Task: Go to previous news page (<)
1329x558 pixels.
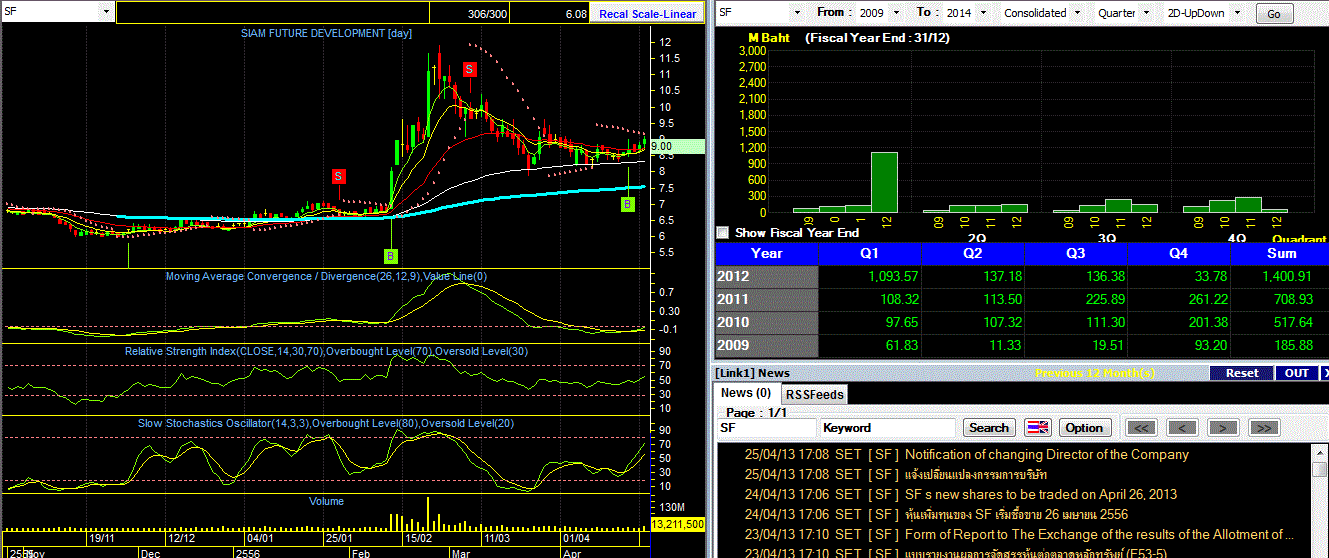Action: coord(1182,428)
